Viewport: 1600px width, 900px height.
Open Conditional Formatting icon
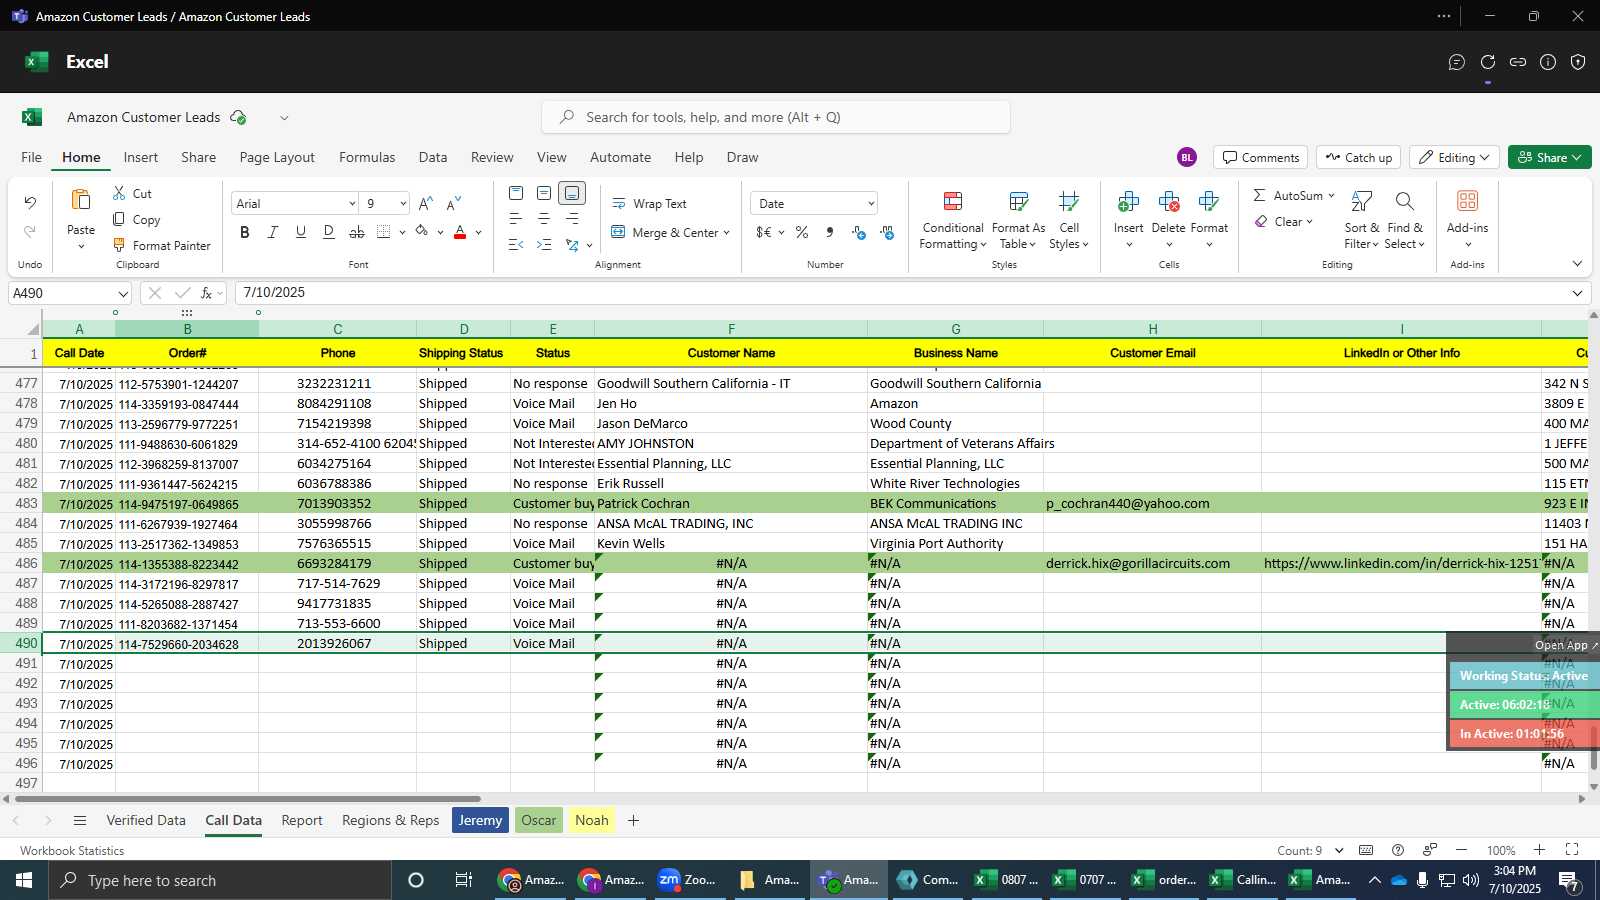point(953,202)
